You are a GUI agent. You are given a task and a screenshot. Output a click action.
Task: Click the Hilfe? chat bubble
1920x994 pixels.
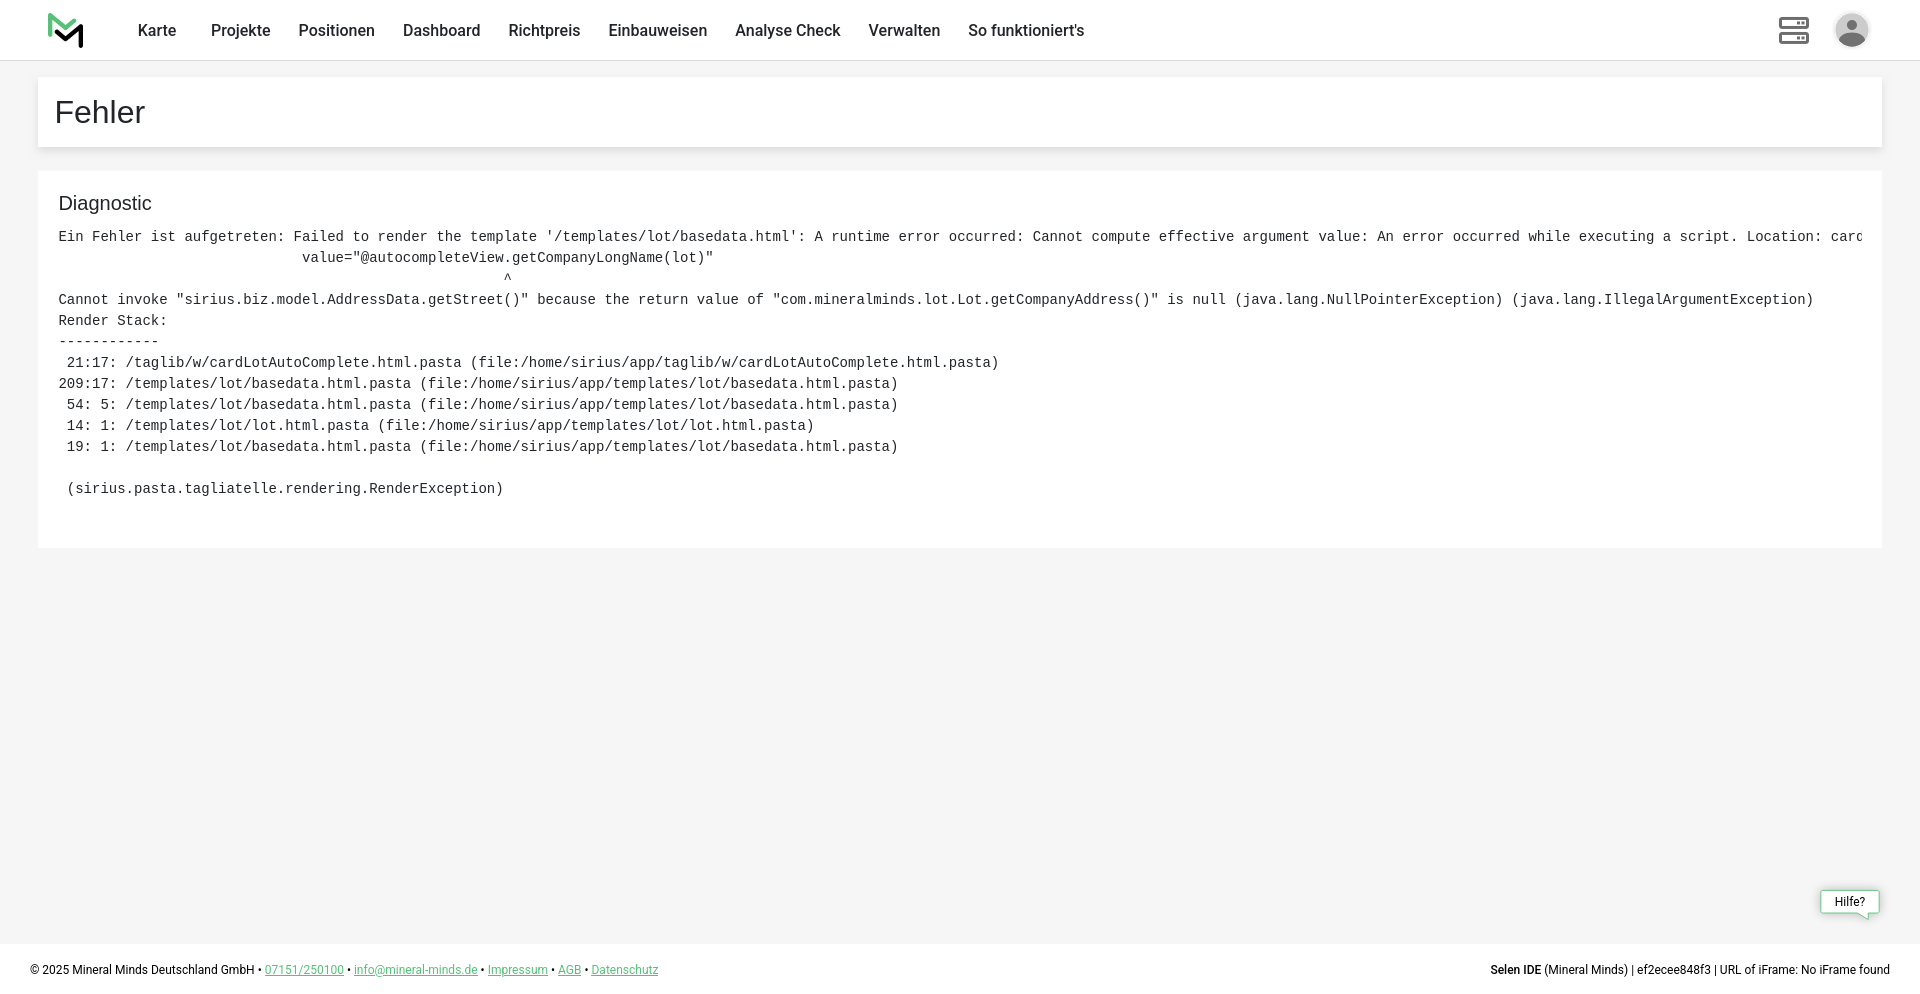[1849, 902]
